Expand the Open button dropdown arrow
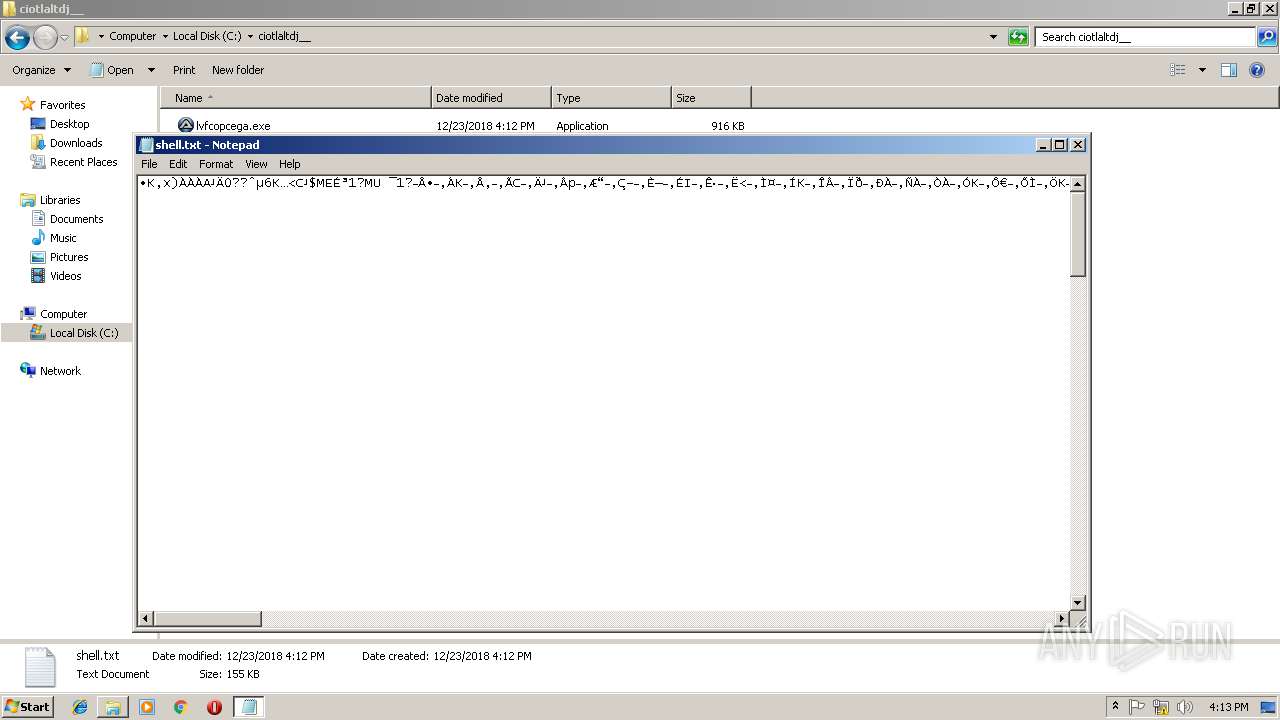 [x=151, y=70]
